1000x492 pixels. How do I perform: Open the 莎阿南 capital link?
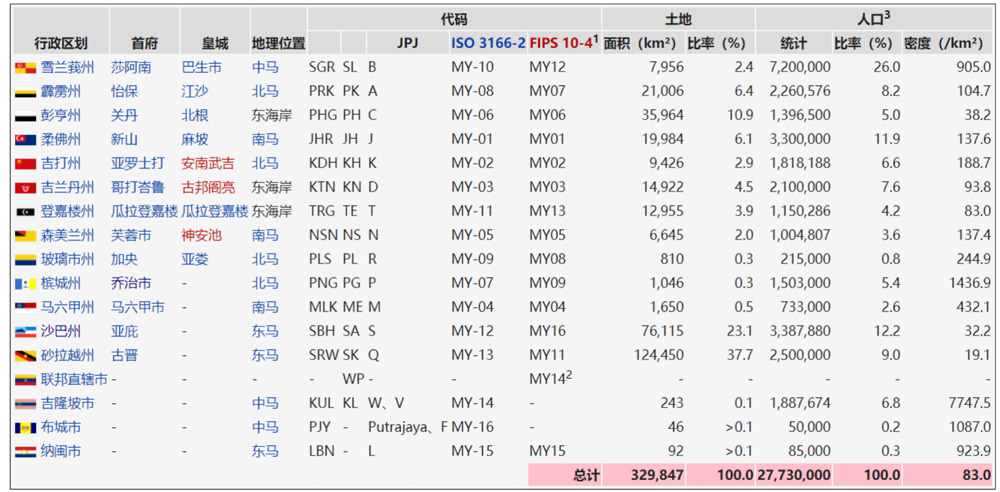(x=131, y=67)
